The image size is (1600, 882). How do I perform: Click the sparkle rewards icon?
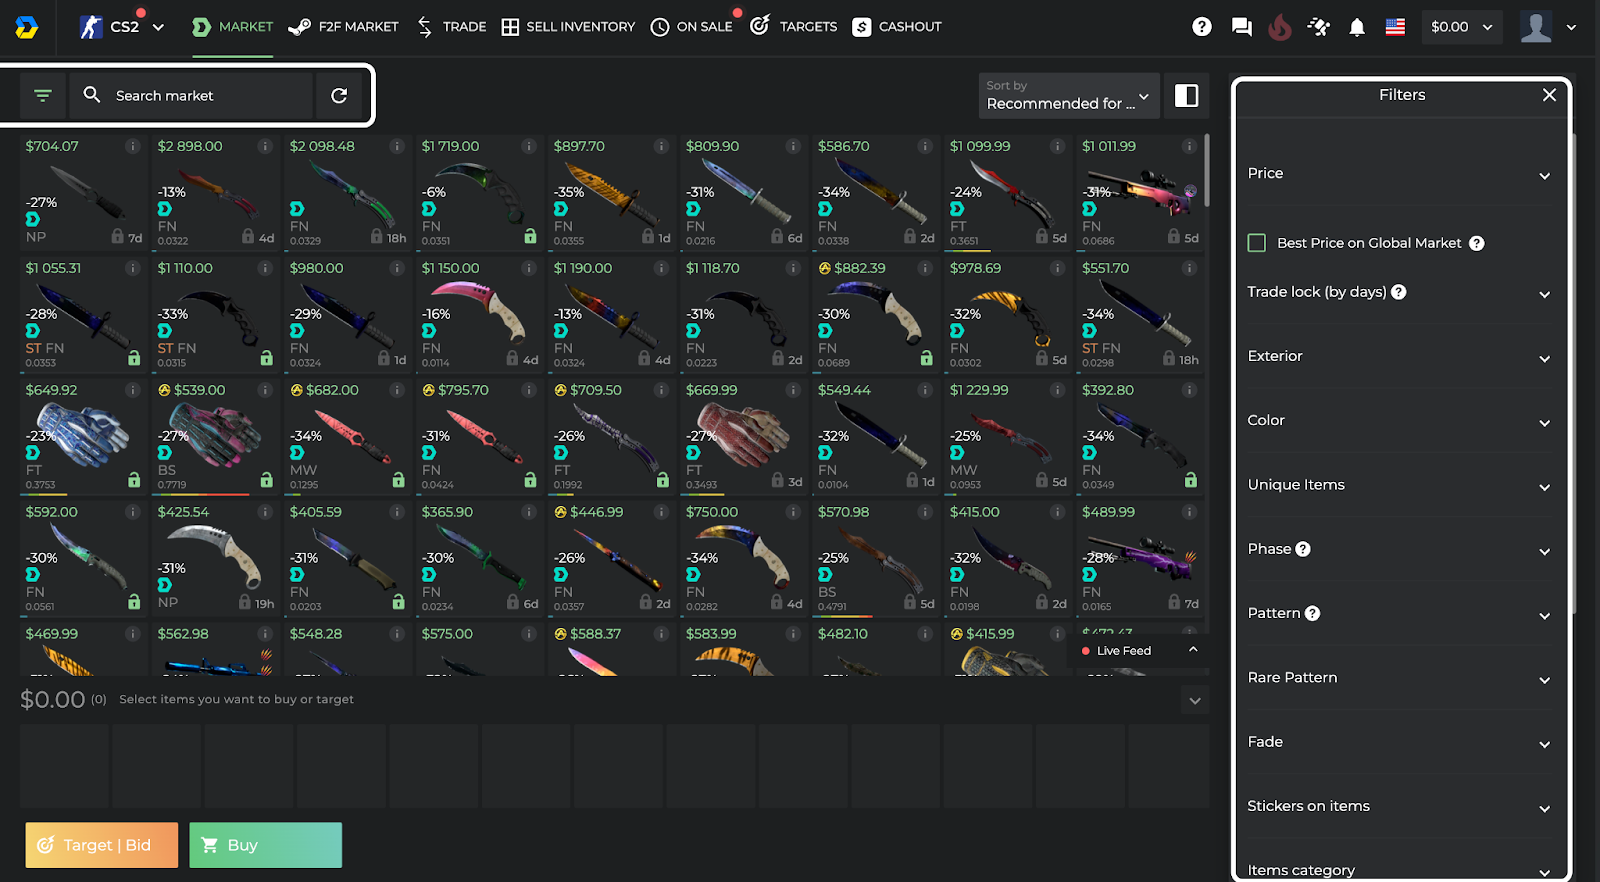[x=1319, y=27]
